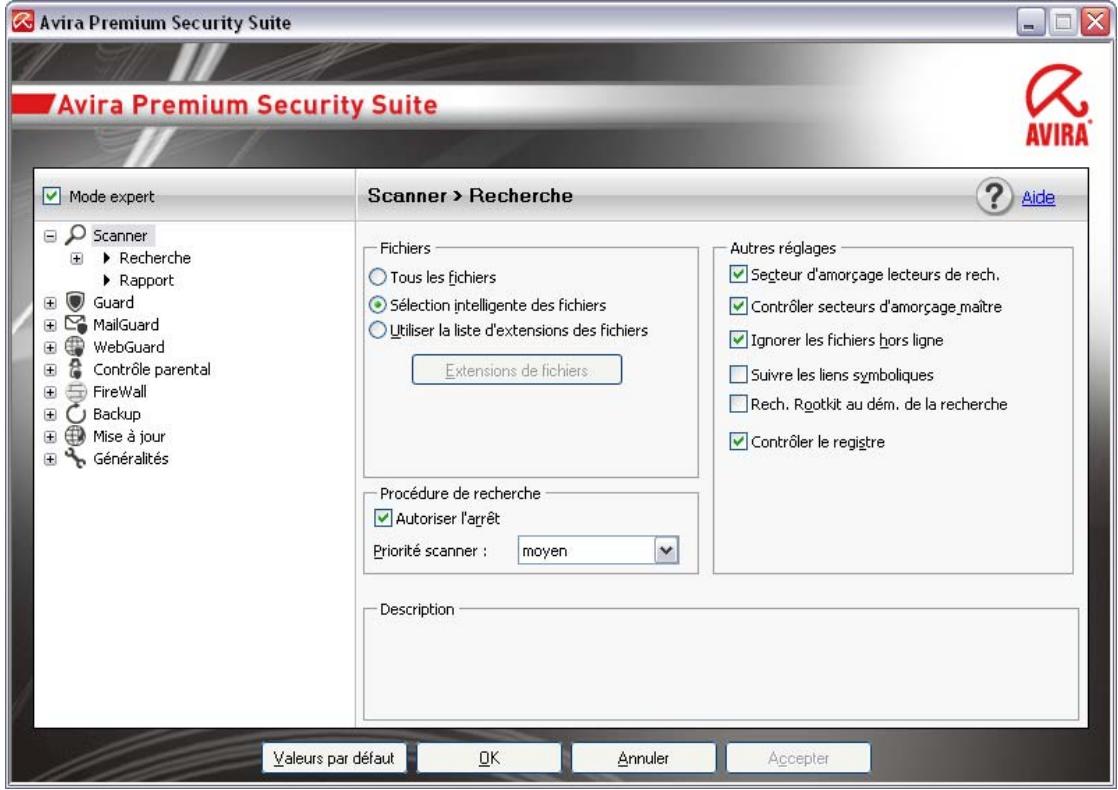Close the Avira Premium Security Suite window
This screenshot has width=1118, height=790.
pyautogui.click(x=1095, y=23)
